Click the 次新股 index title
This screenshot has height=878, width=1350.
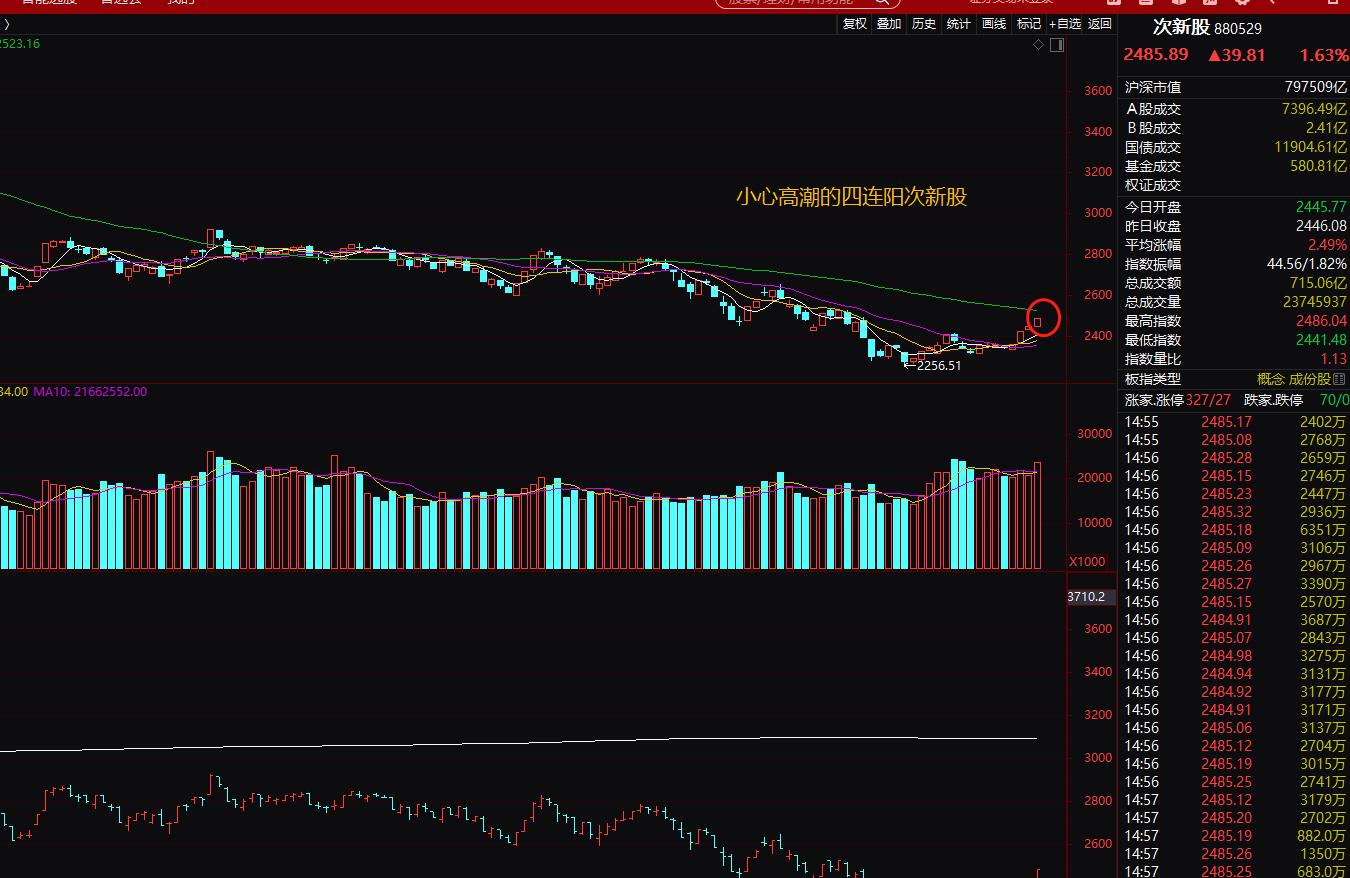click(1181, 28)
